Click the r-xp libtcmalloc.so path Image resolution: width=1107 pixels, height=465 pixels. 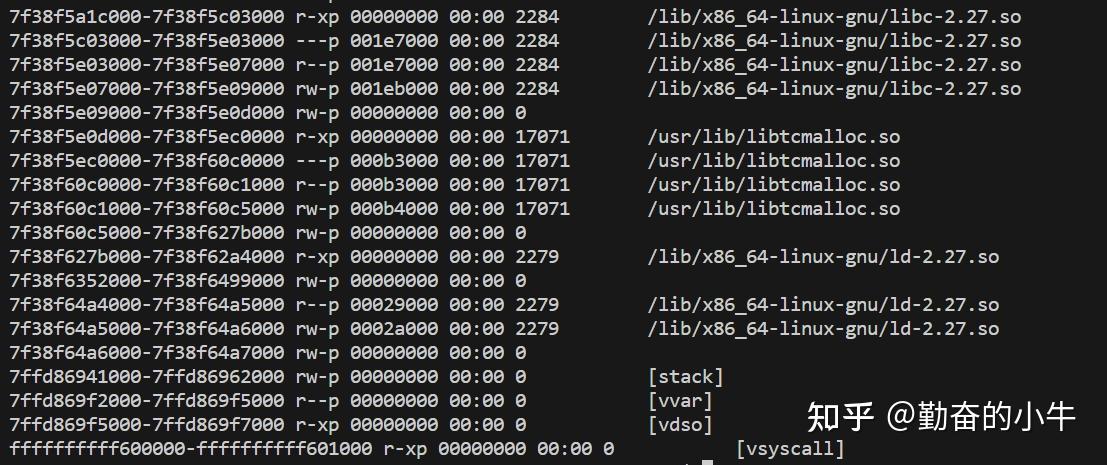[x=773, y=137]
